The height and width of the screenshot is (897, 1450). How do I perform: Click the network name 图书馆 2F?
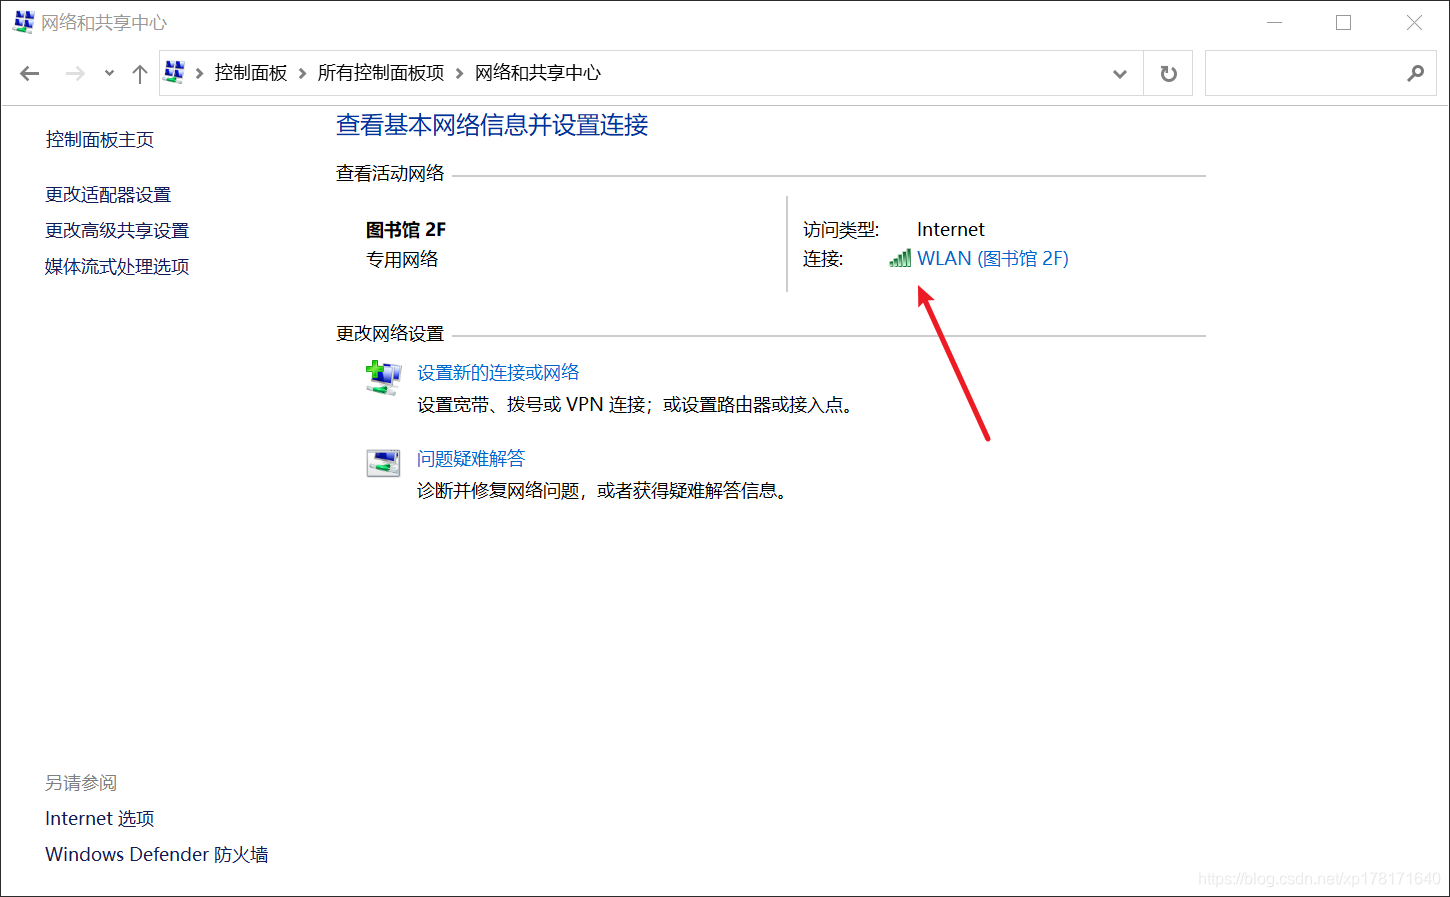point(406,229)
